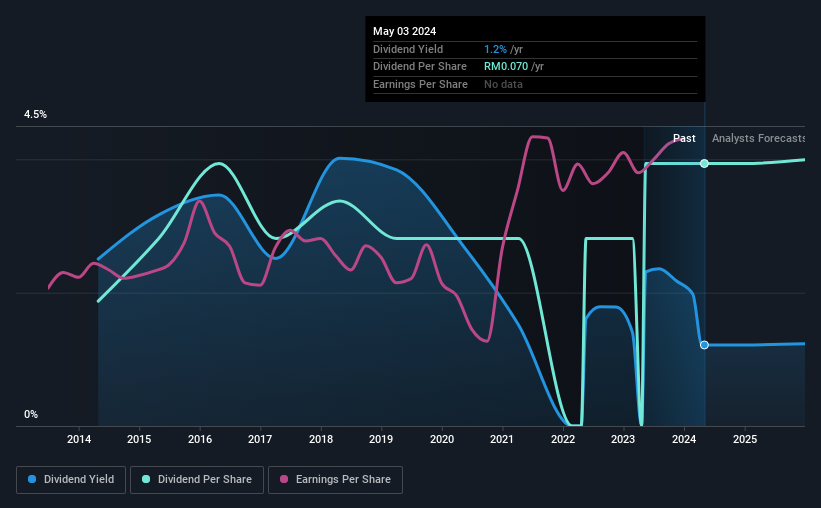Click the Past section label
Screen dimensions: 821x508
pyautogui.click(x=684, y=138)
